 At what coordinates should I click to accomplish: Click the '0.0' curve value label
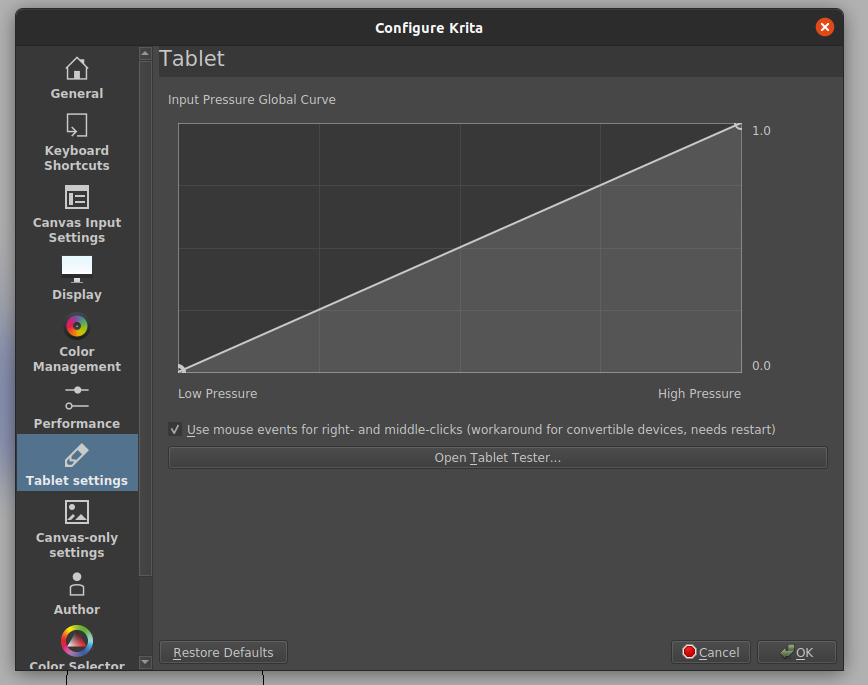(761, 365)
